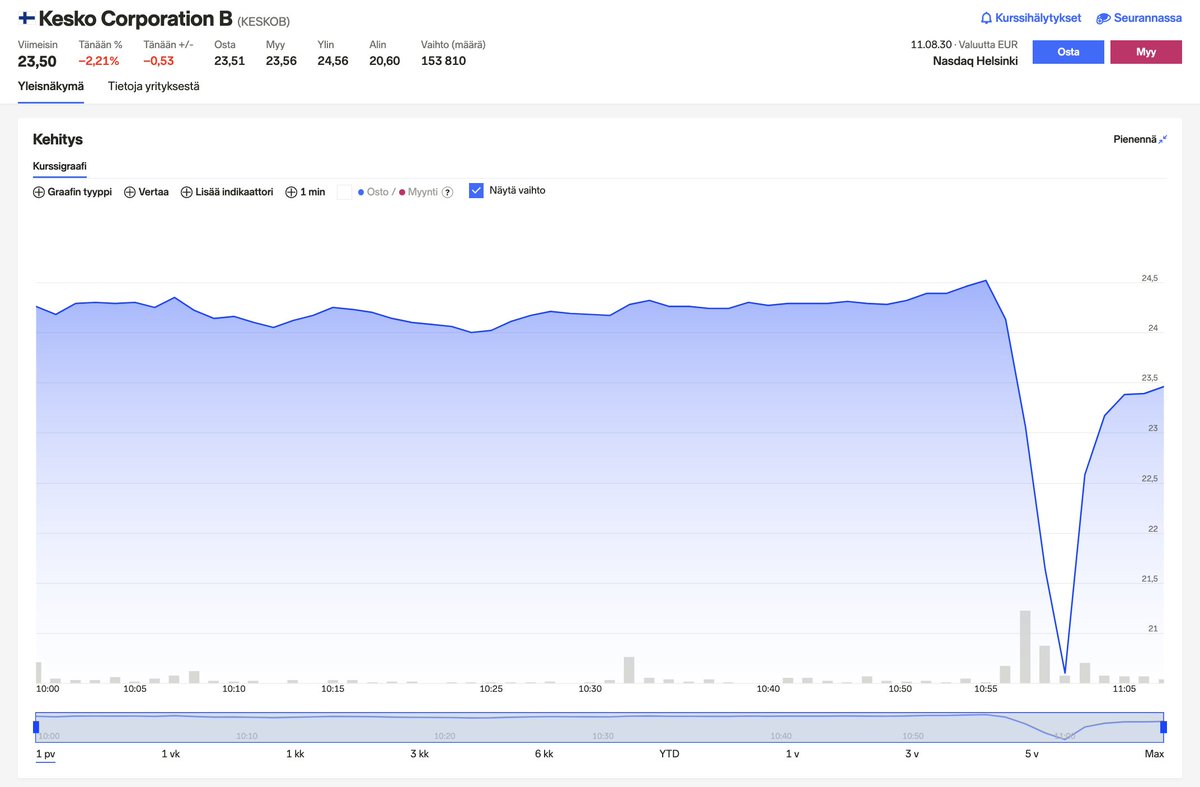Select the YTD time range
1200x787 pixels.
[669, 754]
